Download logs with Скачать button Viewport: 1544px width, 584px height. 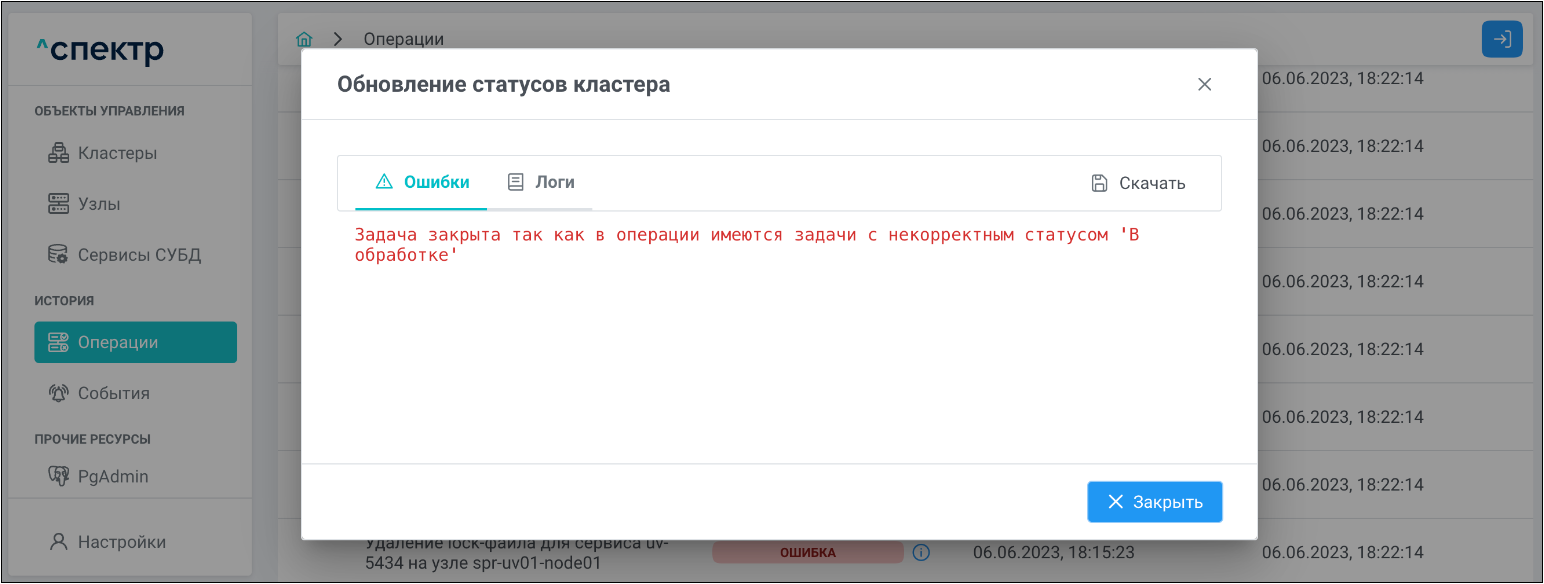(x=1138, y=183)
